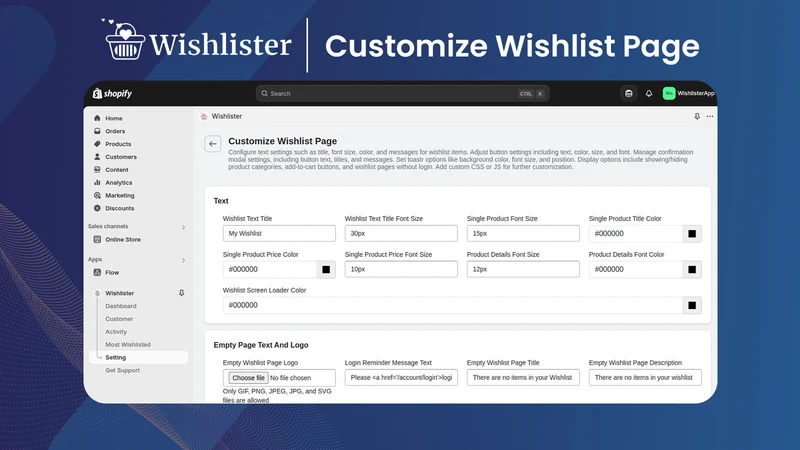Screen dimensions: 800x450
Task: Click the Empty Wishlist Page Description field
Action: (x=645, y=378)
